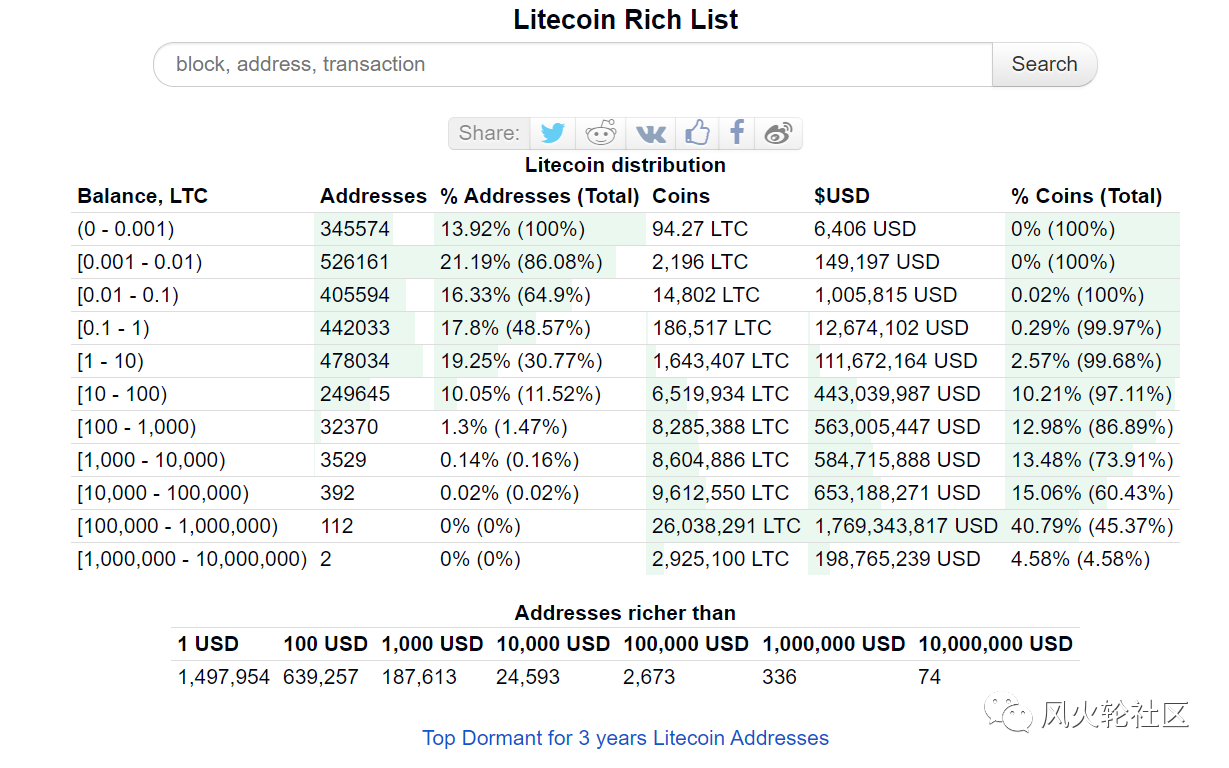Select the [0.01 - 0.1) balance row label

(128, 295)
